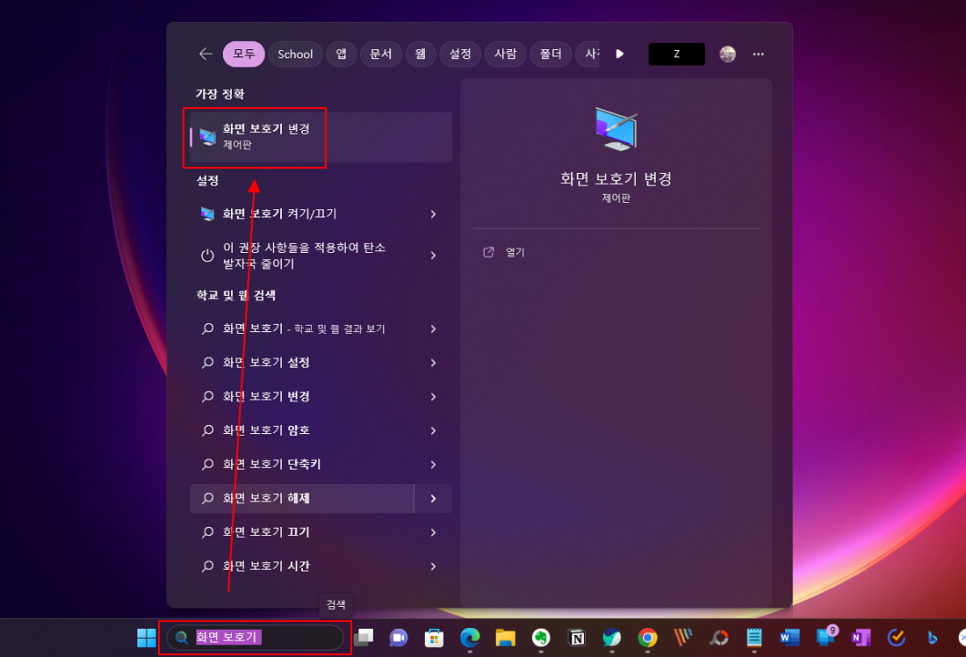The height and width of the screenshot is (657, 966).
Task: Switch to the 문서 filter tab
Action: [381, 54]
